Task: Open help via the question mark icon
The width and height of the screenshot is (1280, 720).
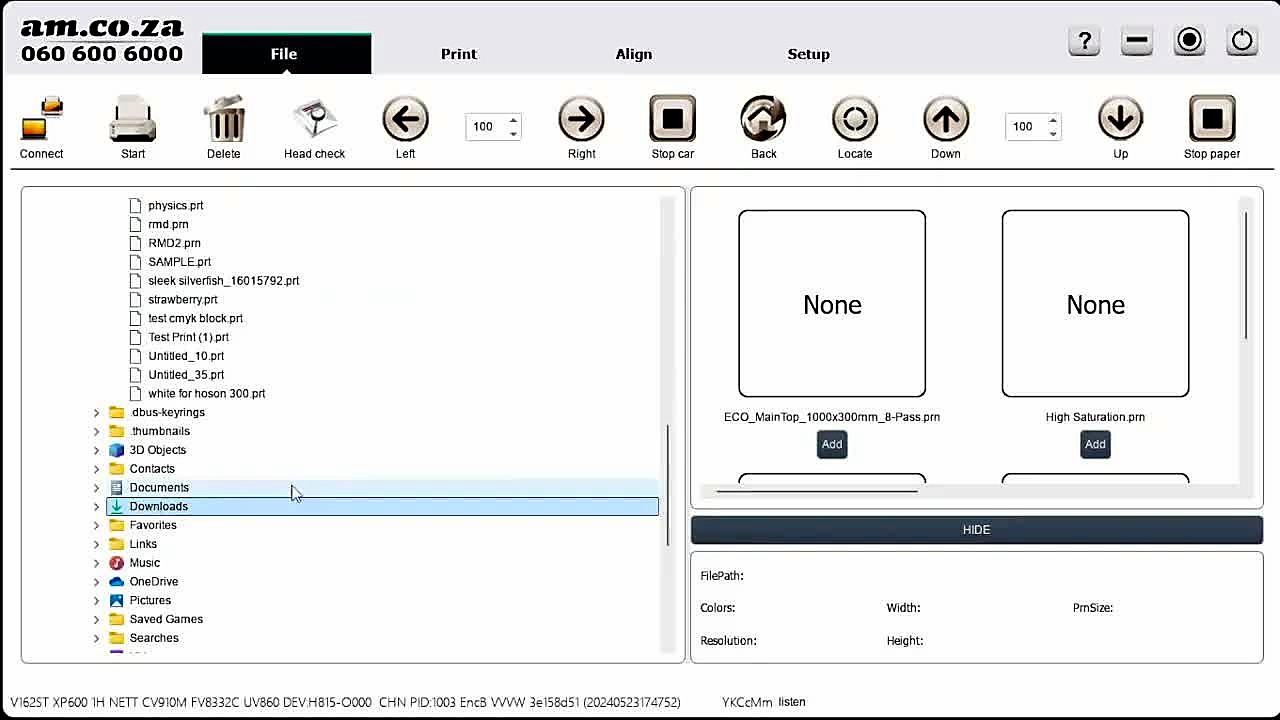Action: pos(1084,41)
